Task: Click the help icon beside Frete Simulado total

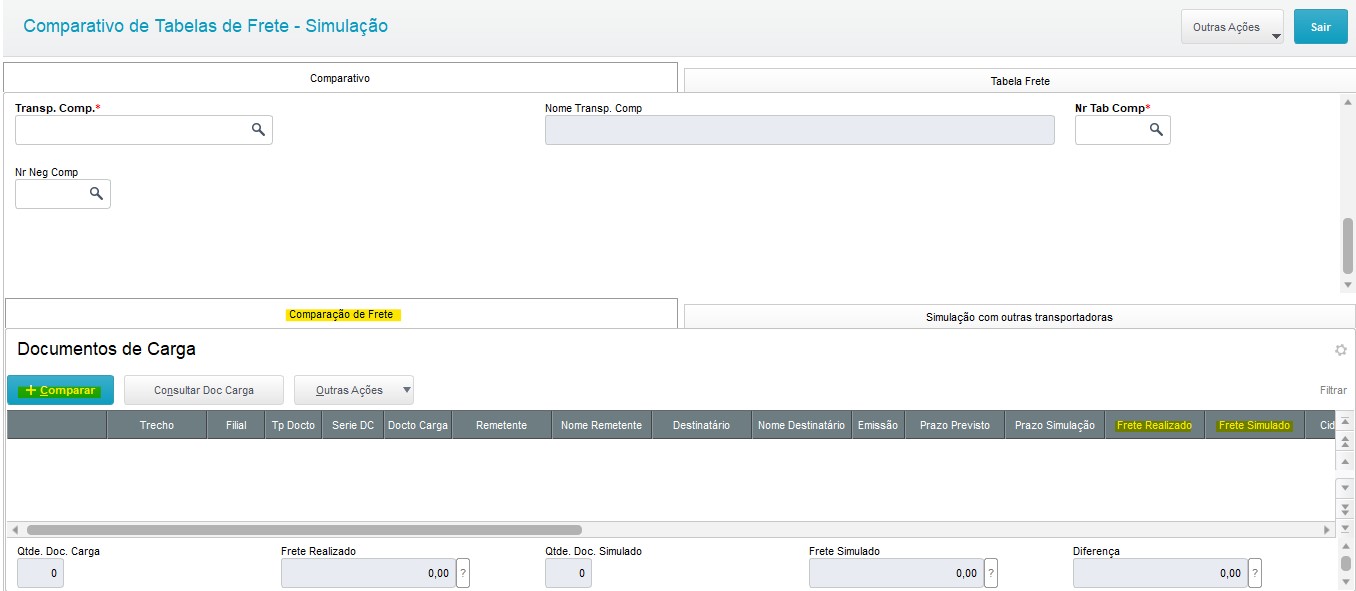Action: [x=991, y=573]
